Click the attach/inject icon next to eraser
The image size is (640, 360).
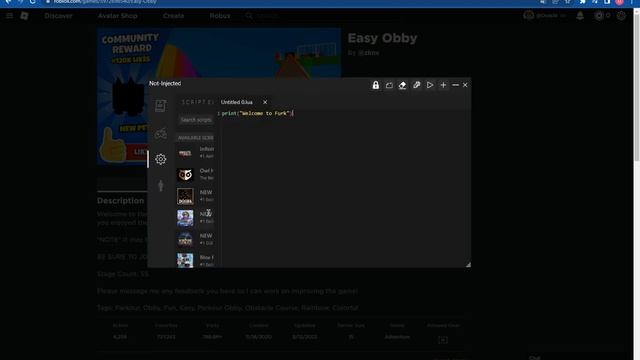click(x=416, y=85)
